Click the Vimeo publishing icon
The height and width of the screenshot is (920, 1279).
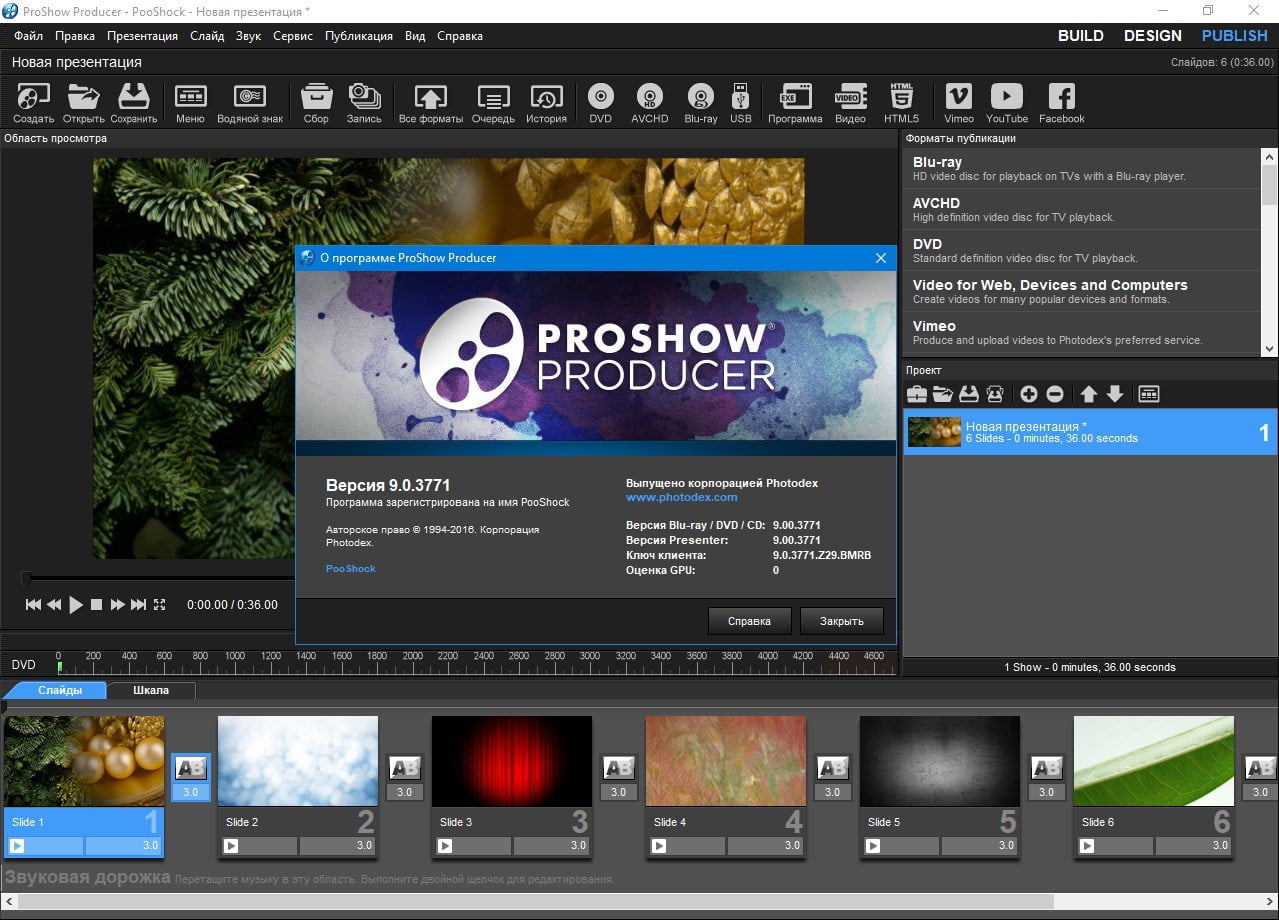[x=957, y=98]
